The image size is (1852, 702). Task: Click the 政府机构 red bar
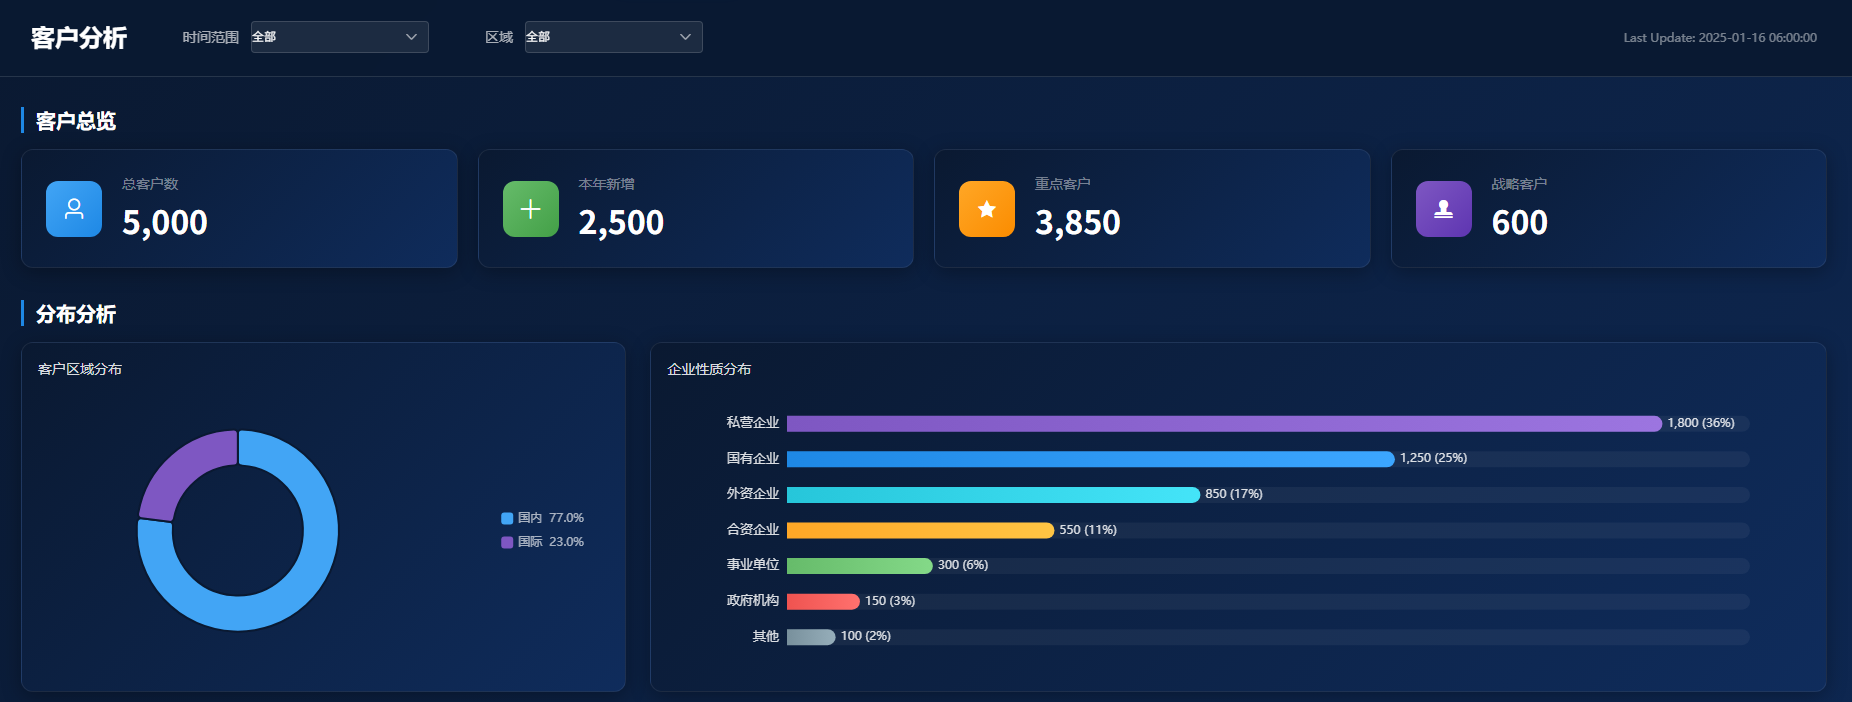pos(823,601)
